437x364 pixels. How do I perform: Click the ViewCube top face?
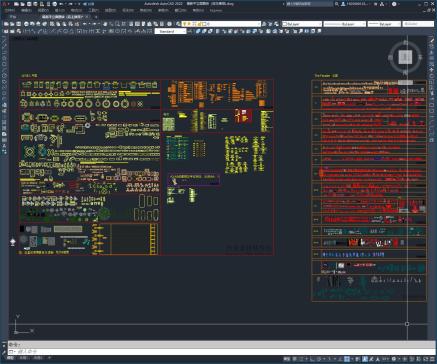[x=405, y=58]
